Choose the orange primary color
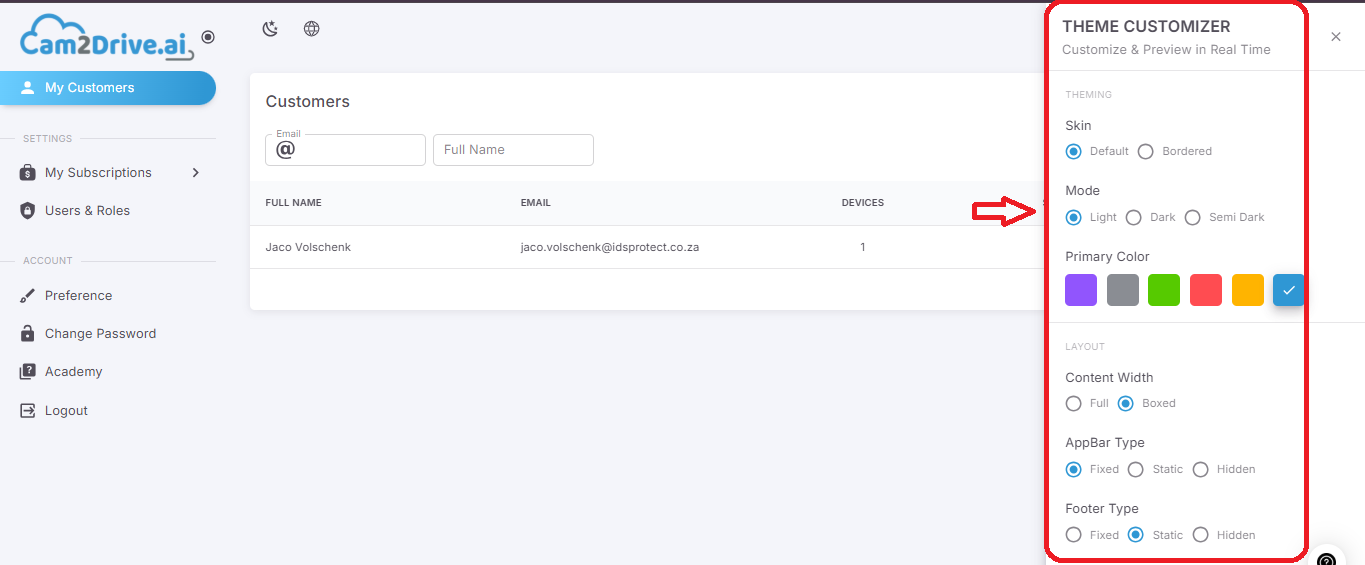This screenshot has height=565, width=1365. 1248,290
